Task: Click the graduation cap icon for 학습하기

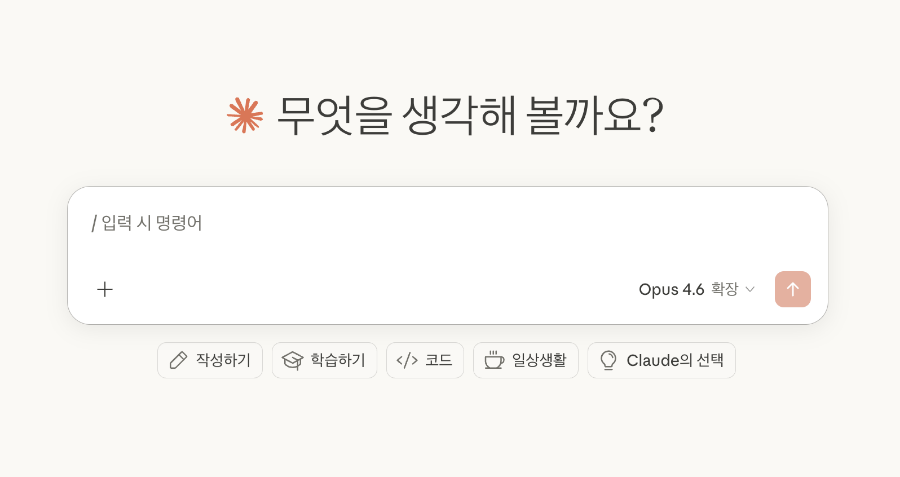Action: (x=292, y=360)
